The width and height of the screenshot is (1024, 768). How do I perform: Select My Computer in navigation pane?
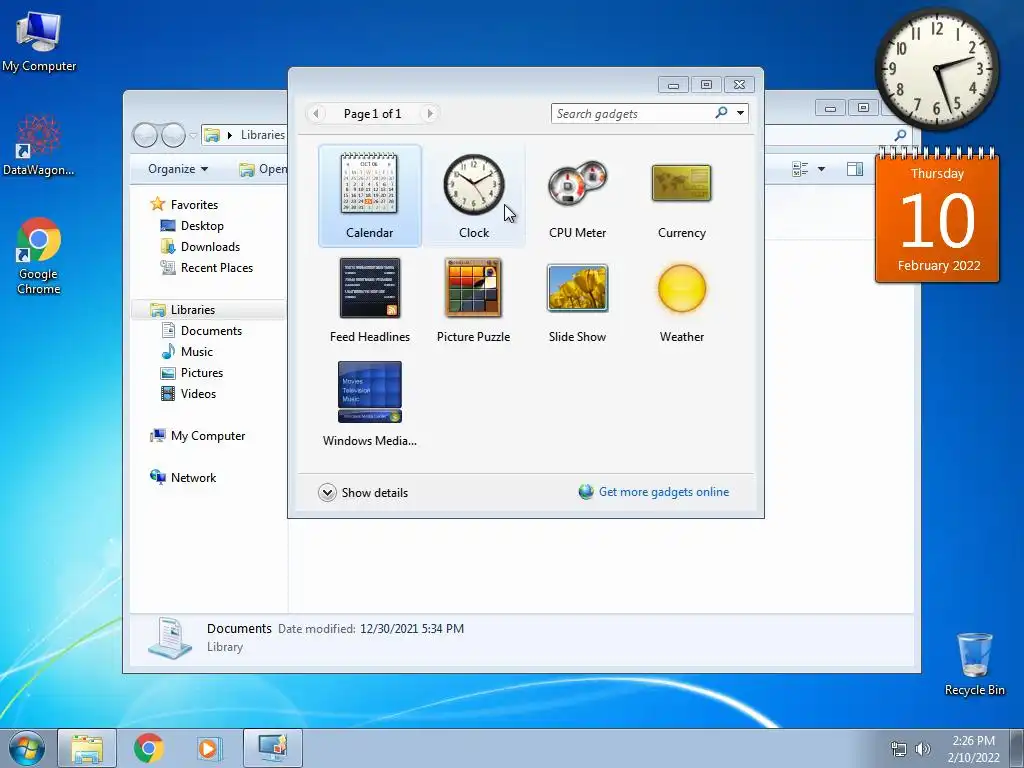(197, 436)
